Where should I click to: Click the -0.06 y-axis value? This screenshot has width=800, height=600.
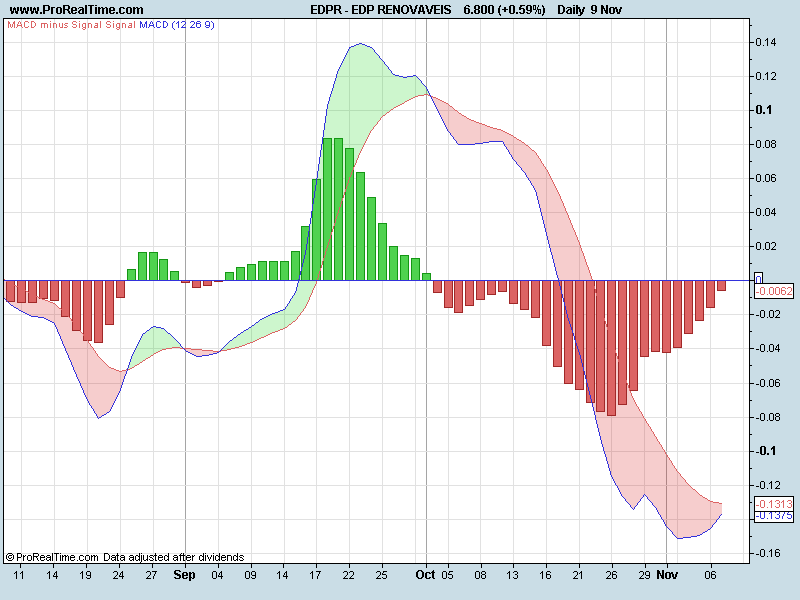pyautogui.click(x=767, y=383)
